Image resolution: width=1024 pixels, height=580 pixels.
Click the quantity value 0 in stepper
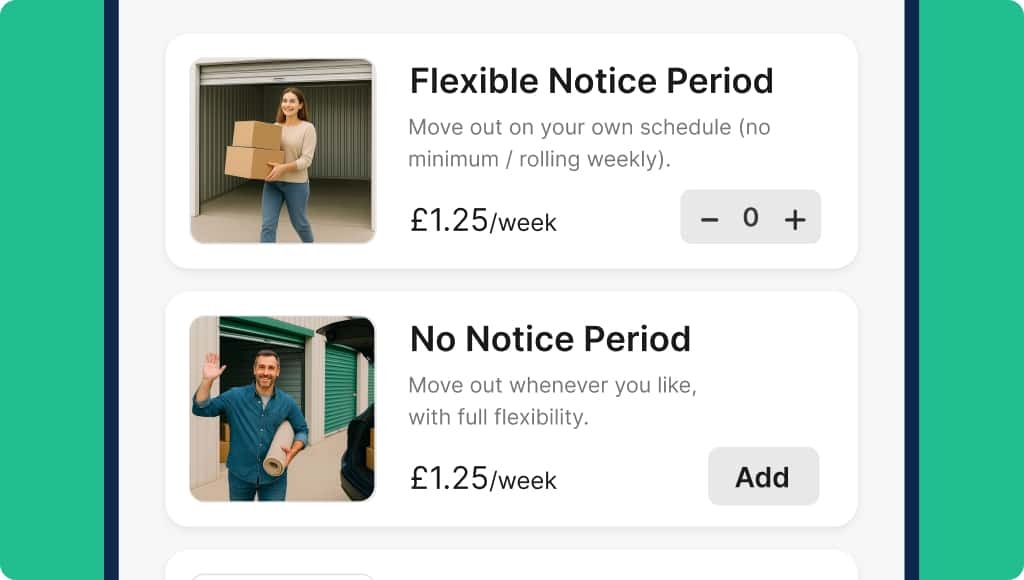tap(751, 217)
